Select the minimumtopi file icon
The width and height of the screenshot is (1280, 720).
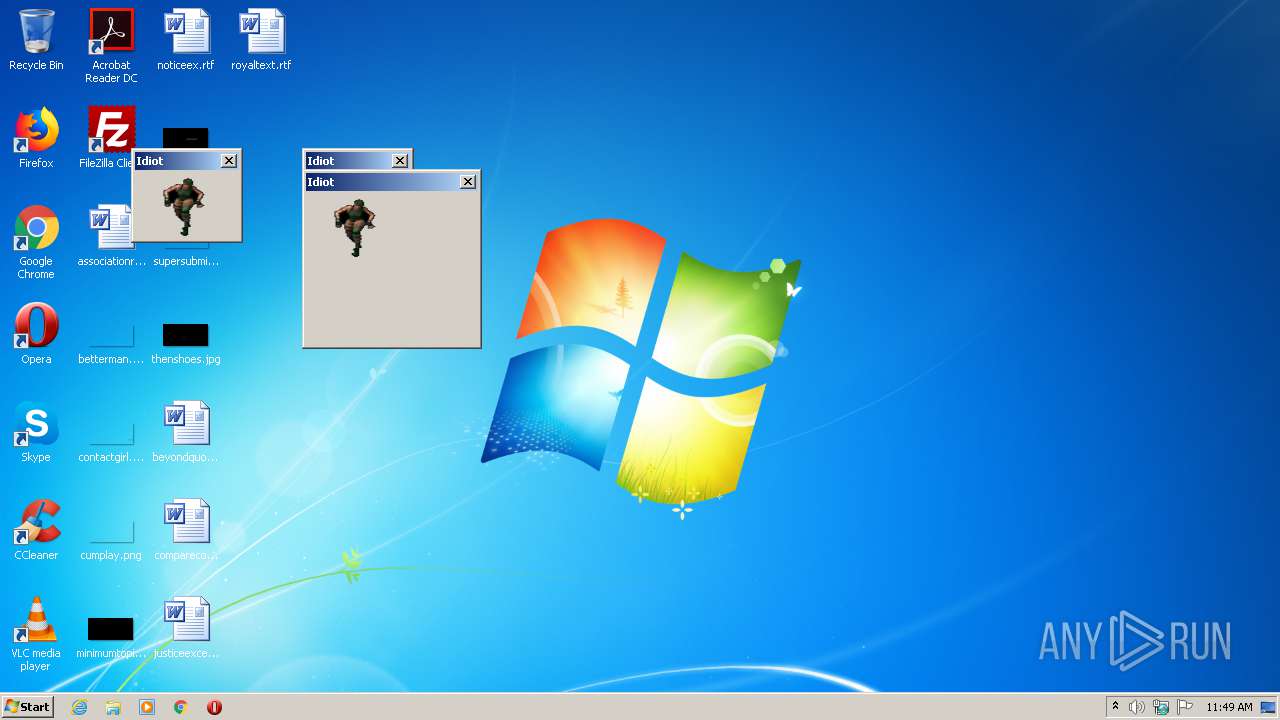click(x=111, y=638)
